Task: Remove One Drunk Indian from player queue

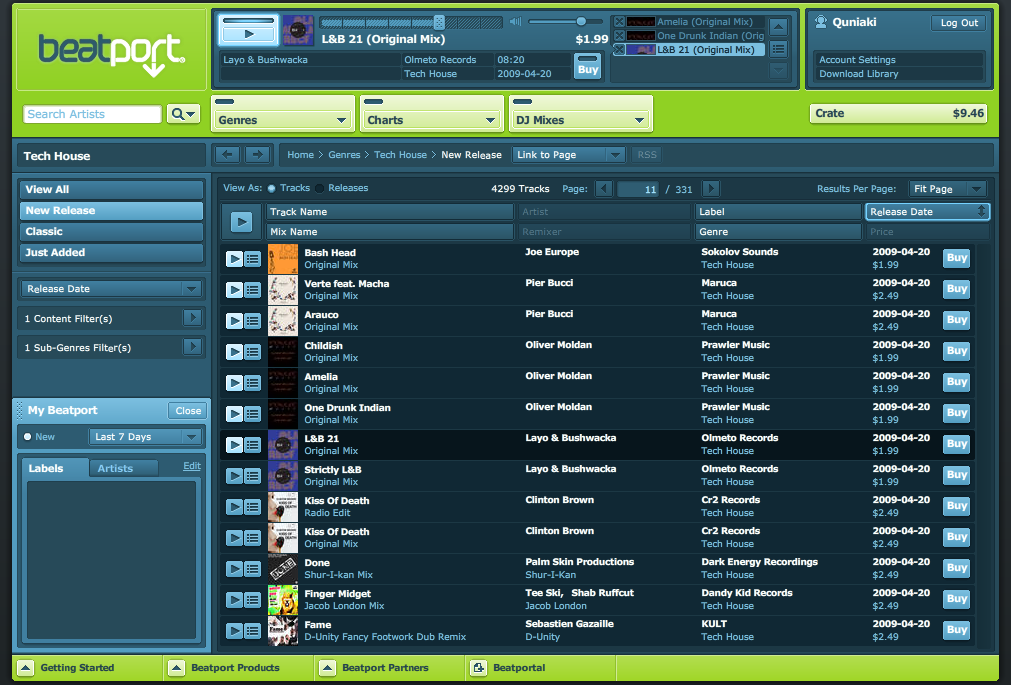Action: [x=619, y=35]
